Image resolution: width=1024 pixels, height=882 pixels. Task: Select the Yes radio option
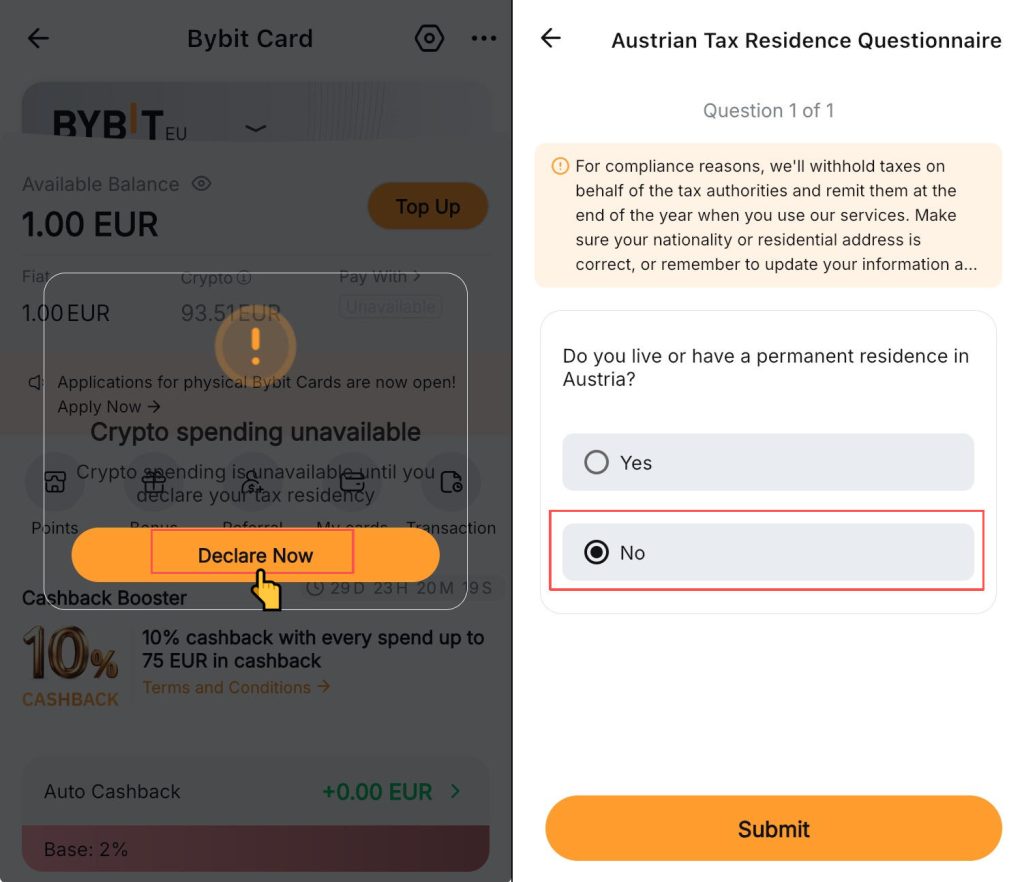[x=597, y=462]
